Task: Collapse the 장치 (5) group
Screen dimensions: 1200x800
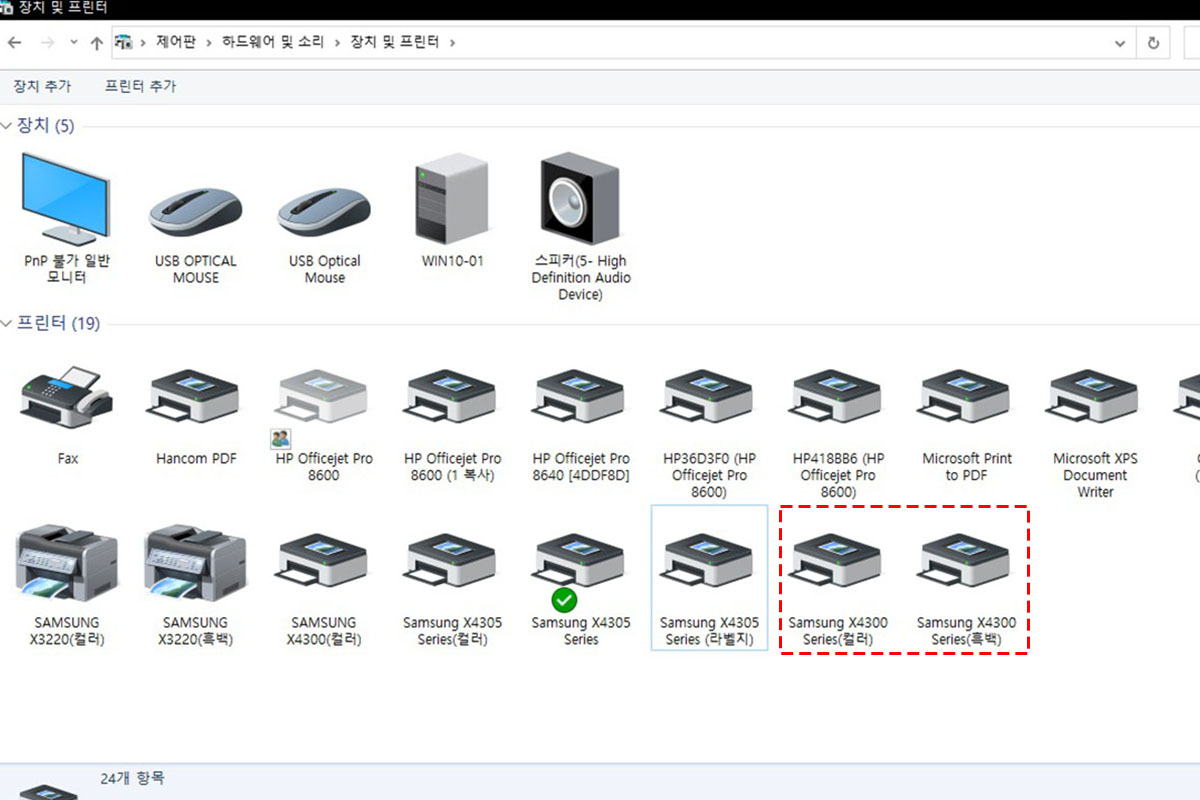Action: (x=7, y=125)
